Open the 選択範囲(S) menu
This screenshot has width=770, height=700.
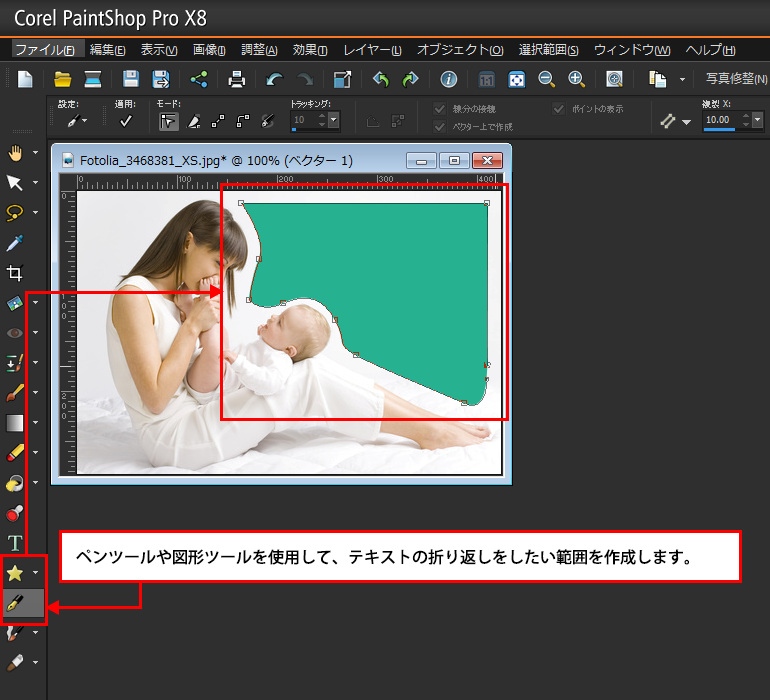point(549,50)
